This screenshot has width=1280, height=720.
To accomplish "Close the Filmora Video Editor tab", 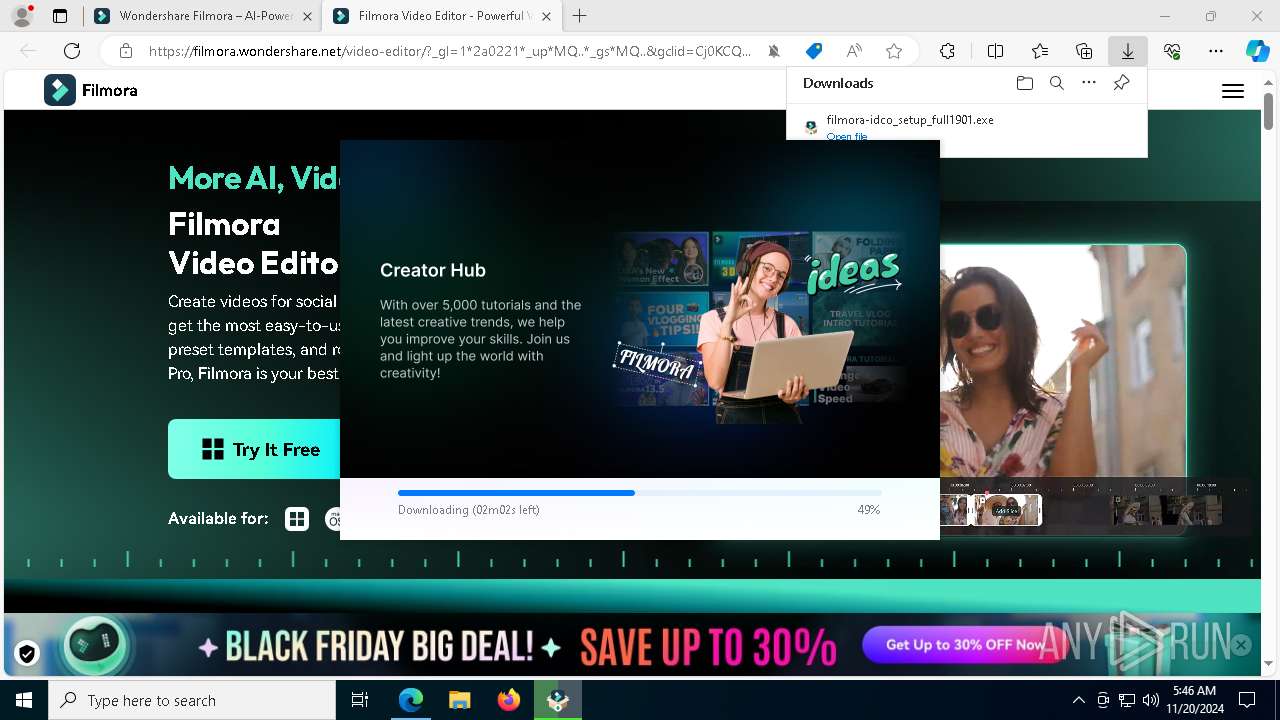I will [x=546, y=16].
